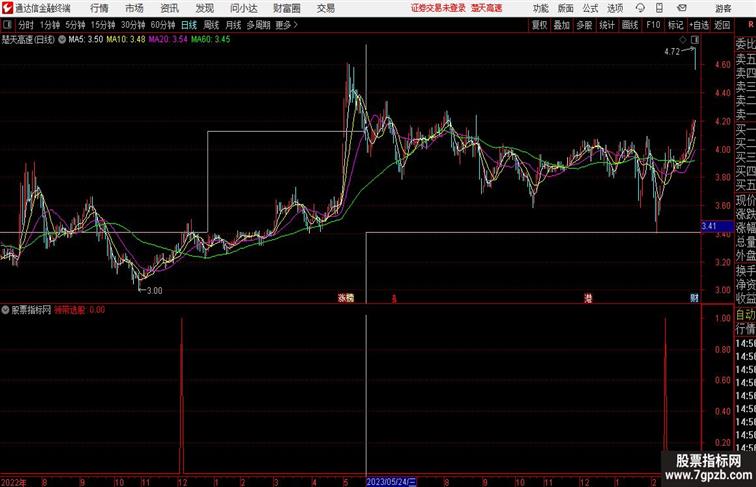Click the mobile phone icon
This screenshot has width=756, height=487.
pos(659,8)
